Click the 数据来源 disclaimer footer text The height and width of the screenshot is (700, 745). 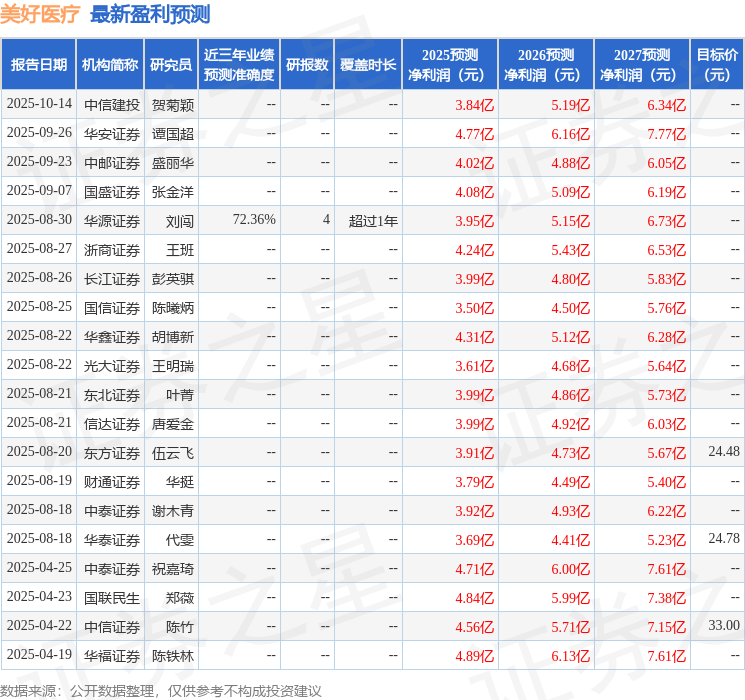(x=161, y=690)
